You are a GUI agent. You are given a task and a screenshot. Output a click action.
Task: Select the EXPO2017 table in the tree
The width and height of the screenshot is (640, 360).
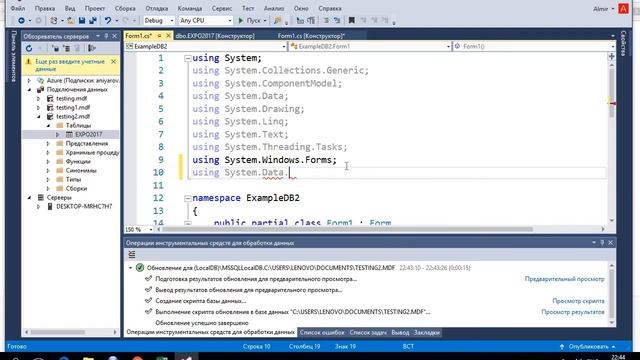point(88,134)
